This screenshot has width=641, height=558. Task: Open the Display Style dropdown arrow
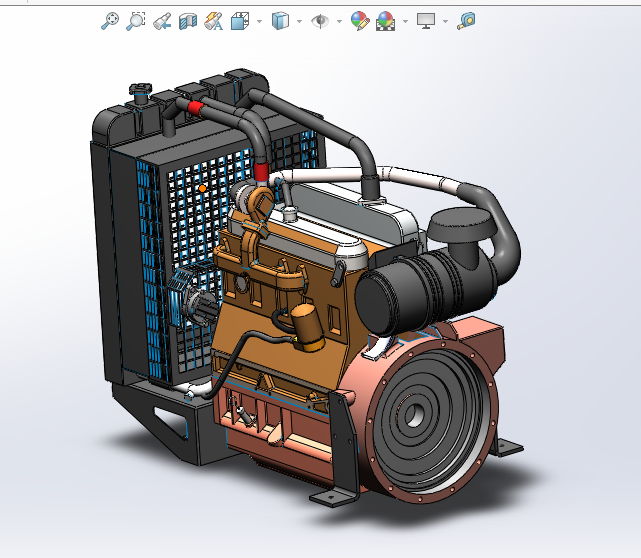click(300, 21)
